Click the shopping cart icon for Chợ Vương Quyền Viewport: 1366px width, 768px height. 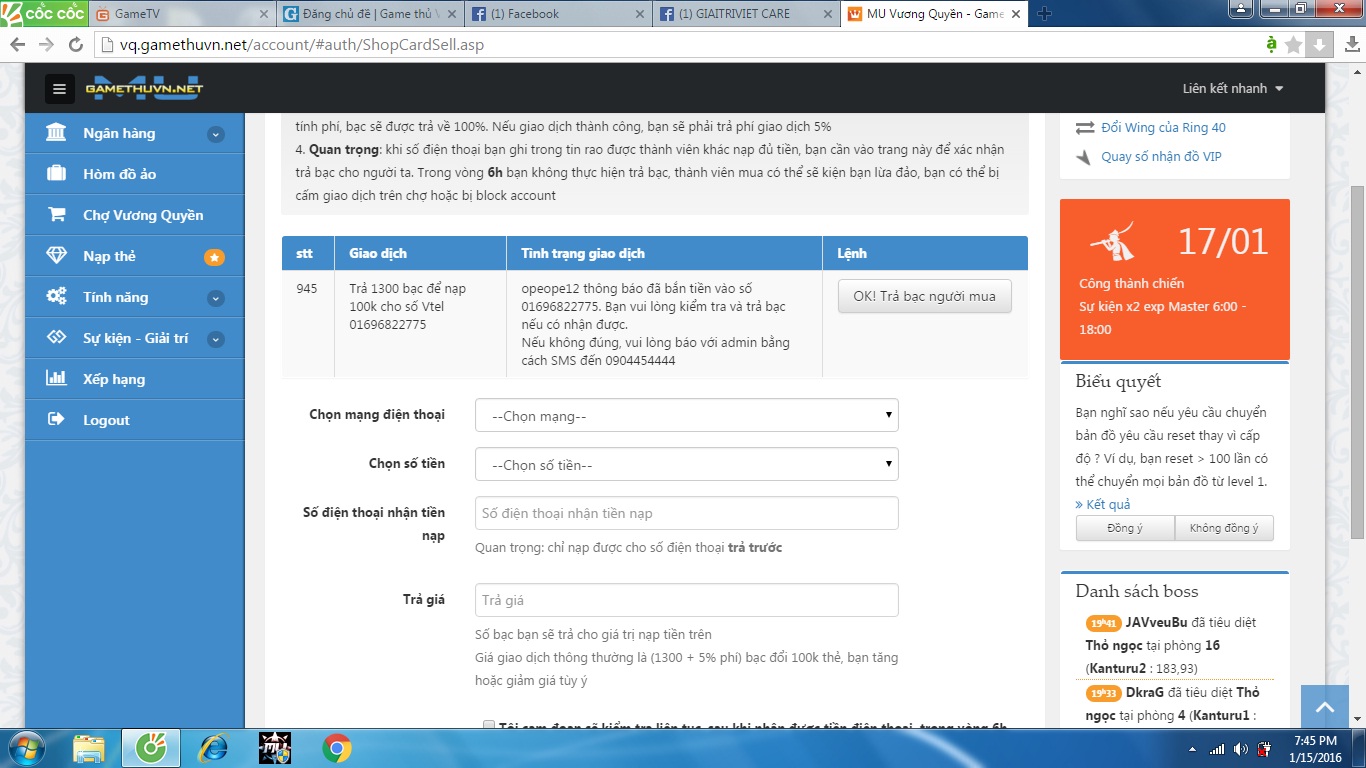[x=57, y=215]
